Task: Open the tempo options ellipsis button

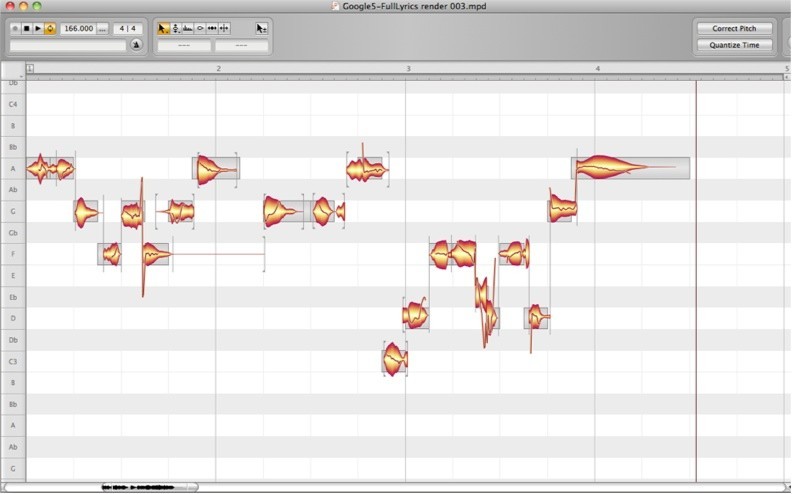Action: click(x=102, y=29)
